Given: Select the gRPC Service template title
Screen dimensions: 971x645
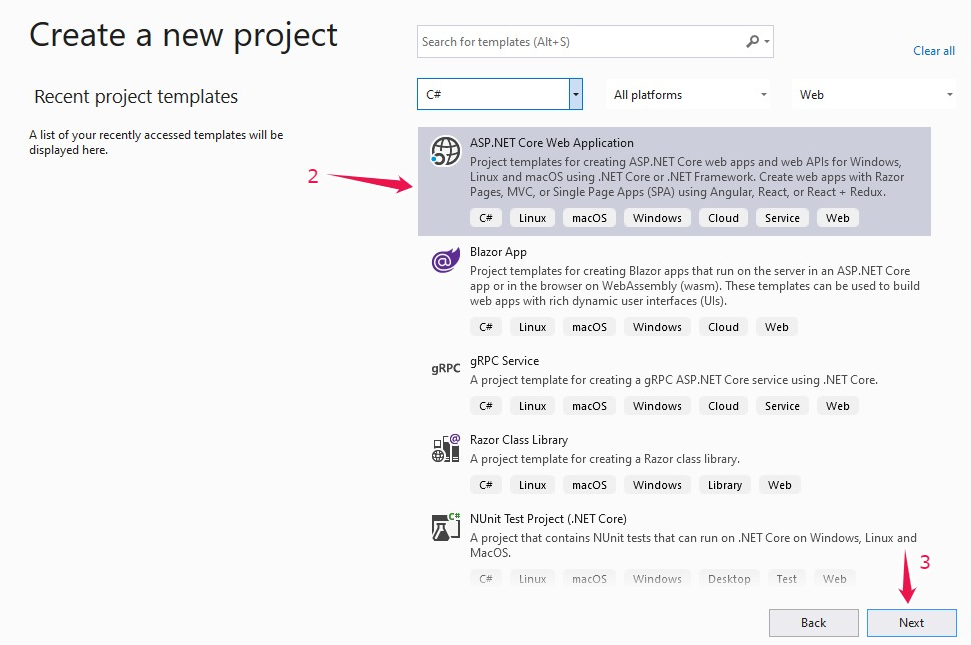Looking at the screenshot, I should click(x=504, y=361).
